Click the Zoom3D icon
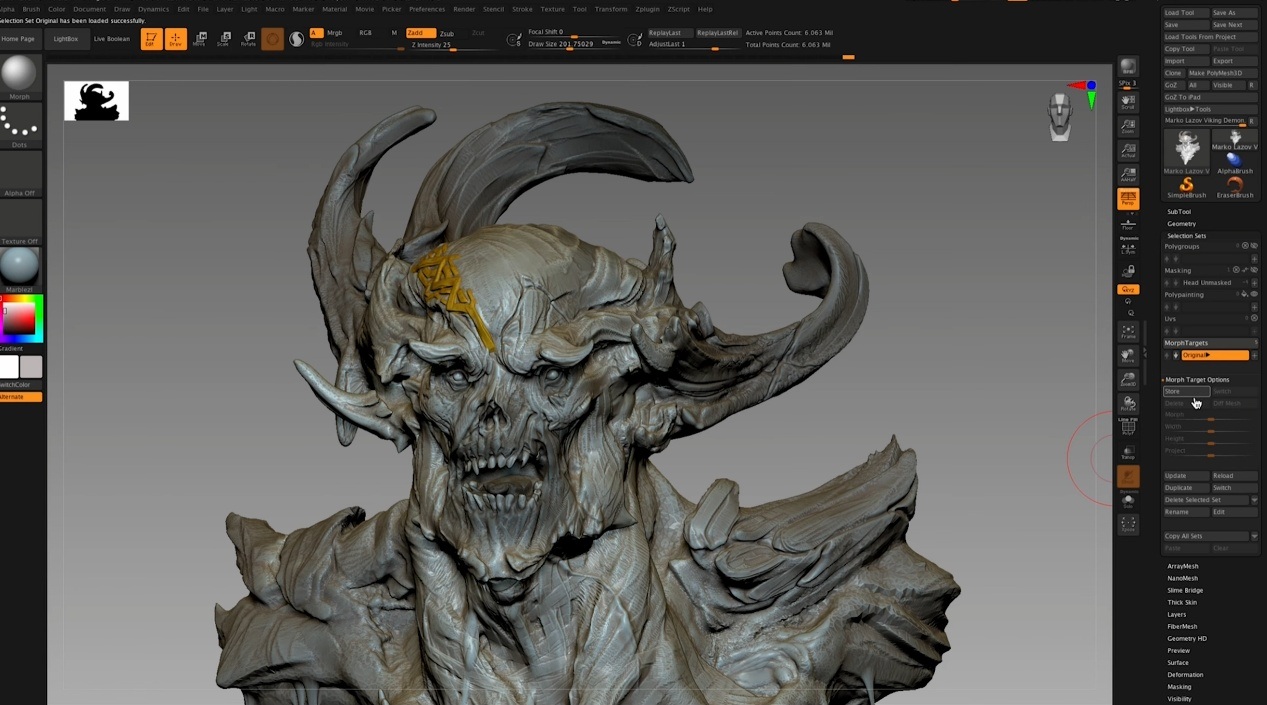Image resolution: width=1267 pixels, height=705 pixels. point(1128,379)
